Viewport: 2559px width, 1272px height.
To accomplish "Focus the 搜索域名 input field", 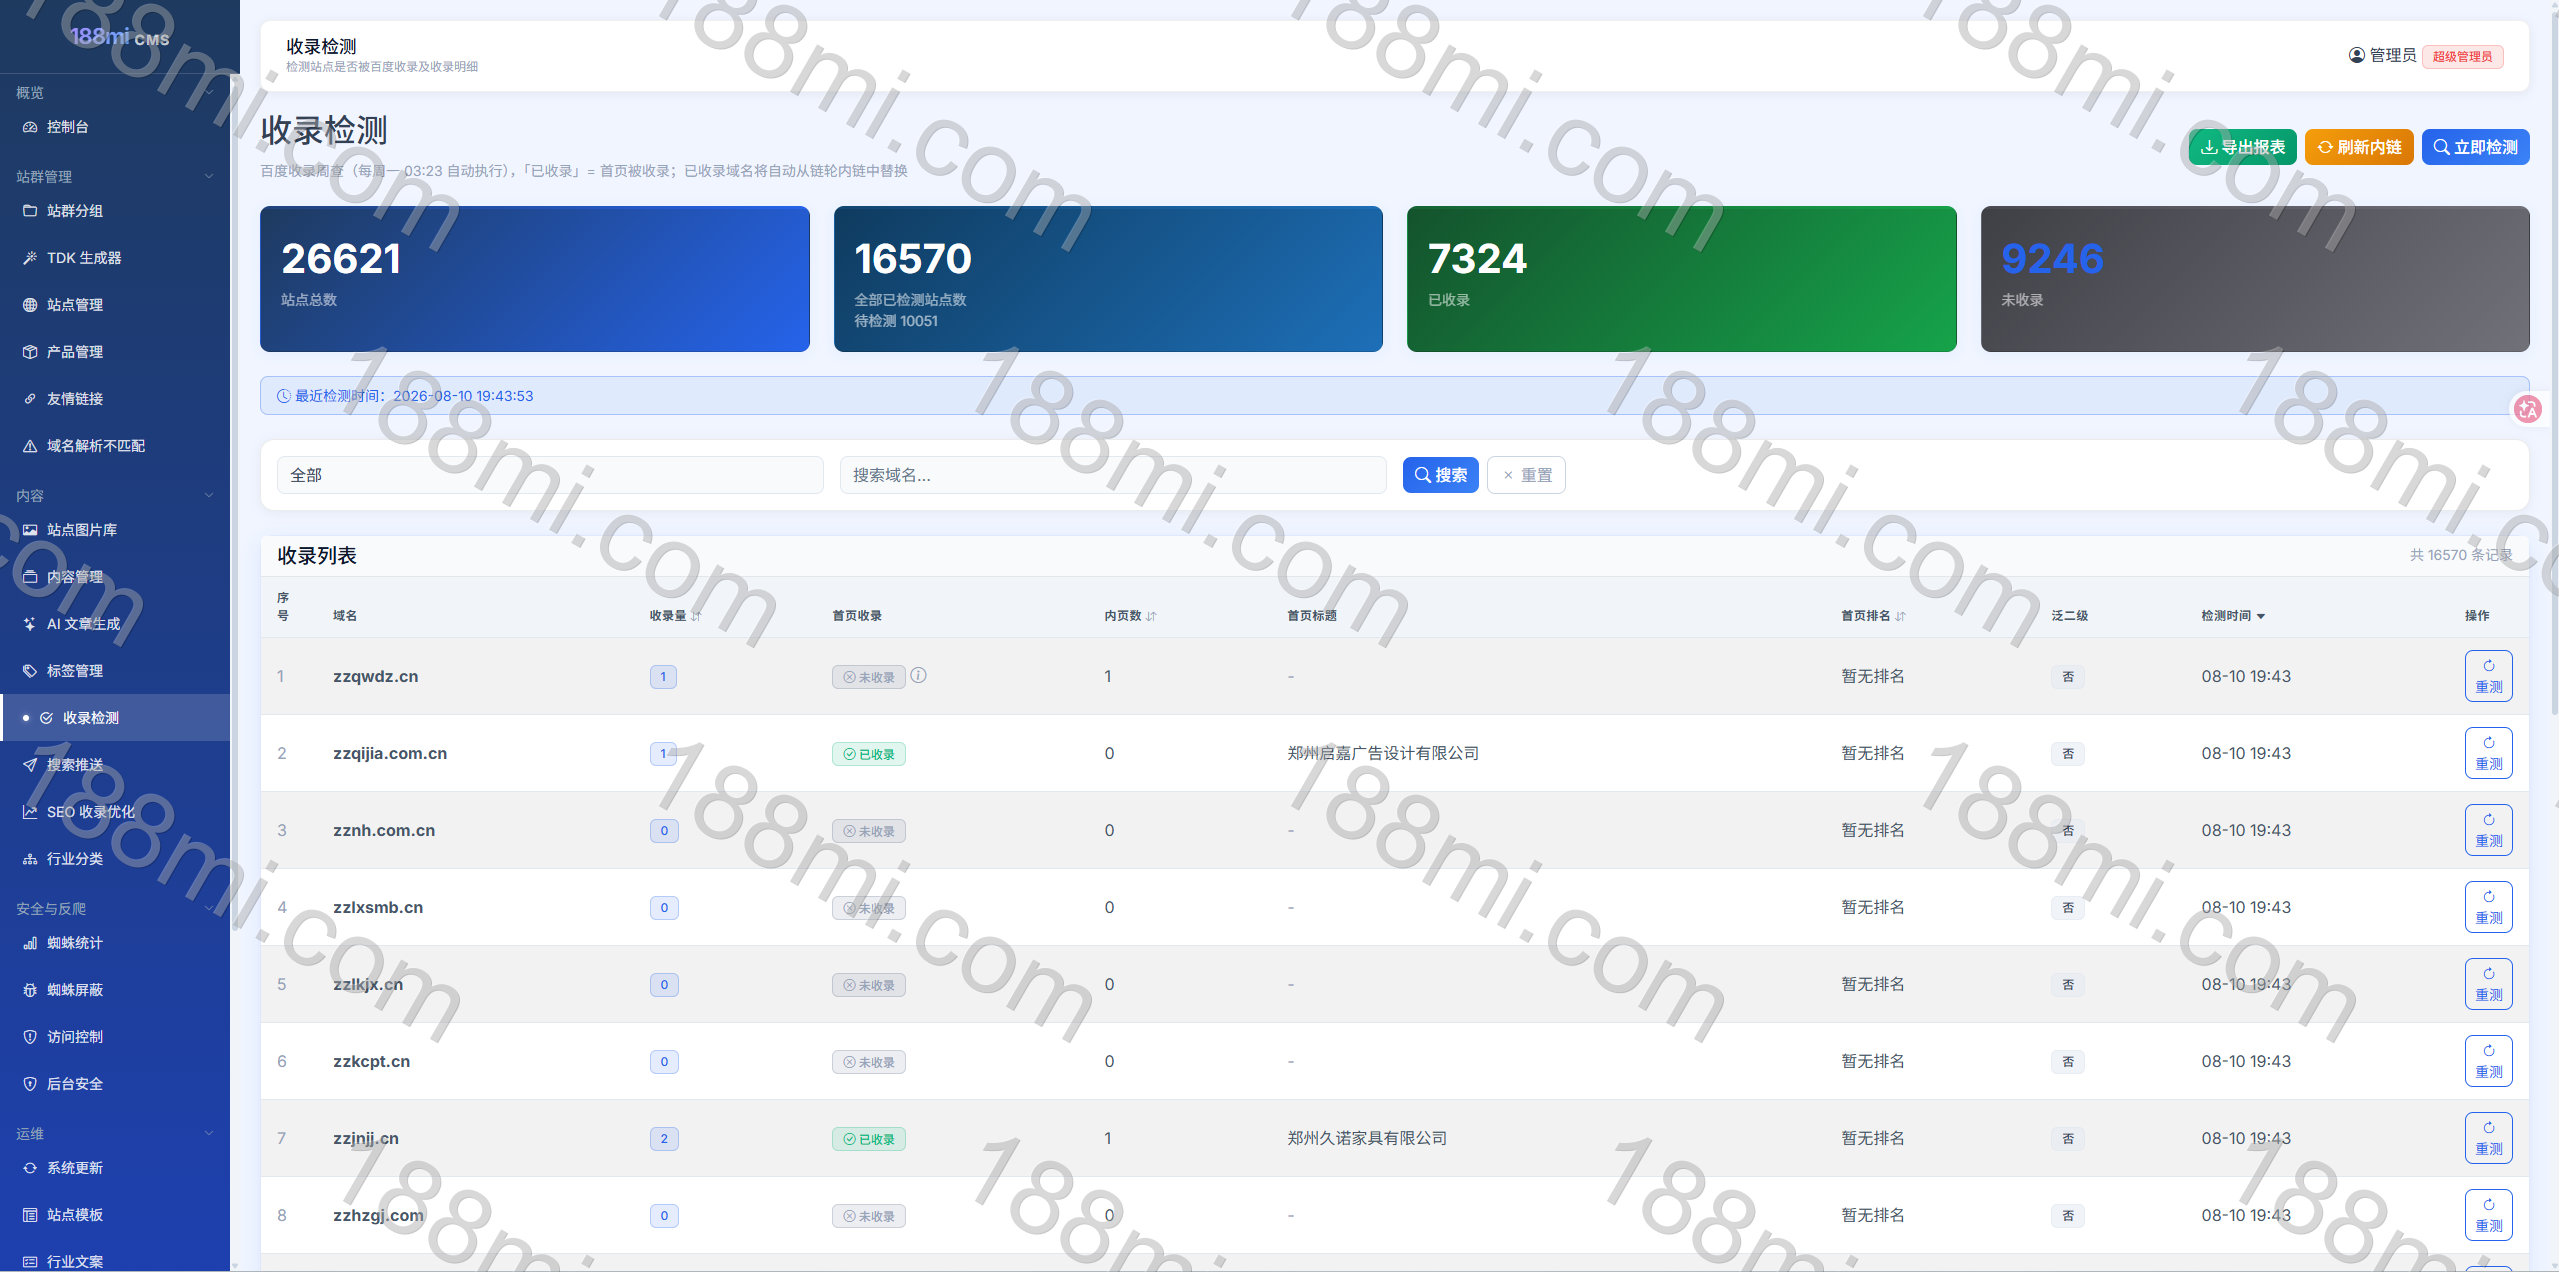I will pos(1113,475).
